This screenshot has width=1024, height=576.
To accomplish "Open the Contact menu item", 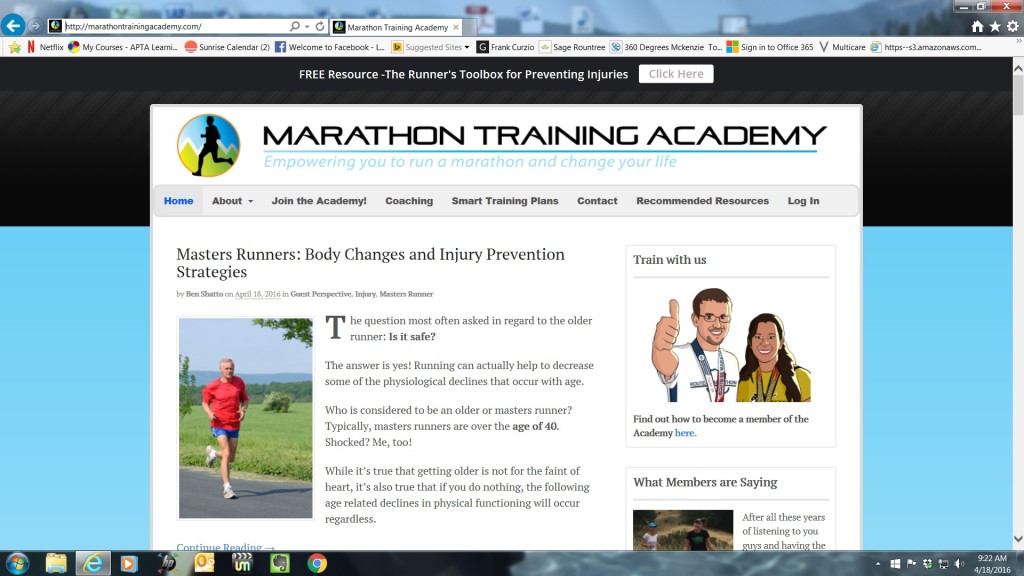I will point(597,200).
